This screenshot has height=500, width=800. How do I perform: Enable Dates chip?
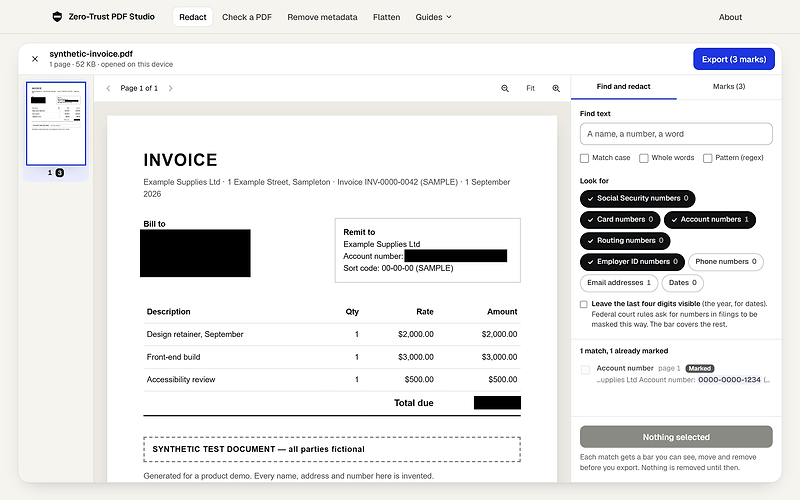(x=682, y=283)
